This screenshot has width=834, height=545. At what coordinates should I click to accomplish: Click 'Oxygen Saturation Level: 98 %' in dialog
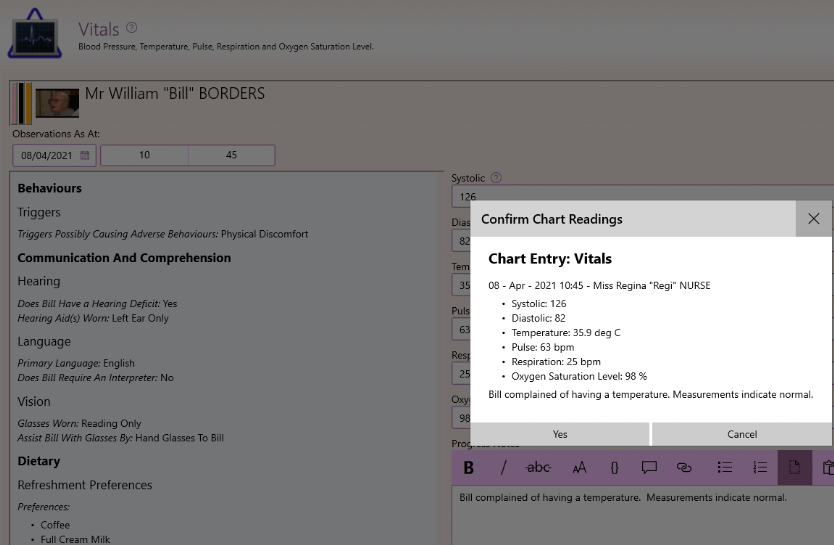coord(579,376)
